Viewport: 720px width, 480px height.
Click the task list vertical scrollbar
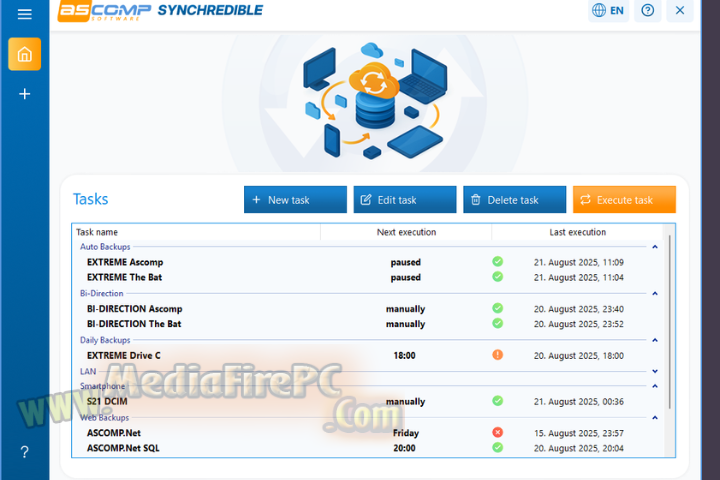(x=669, y=322)
